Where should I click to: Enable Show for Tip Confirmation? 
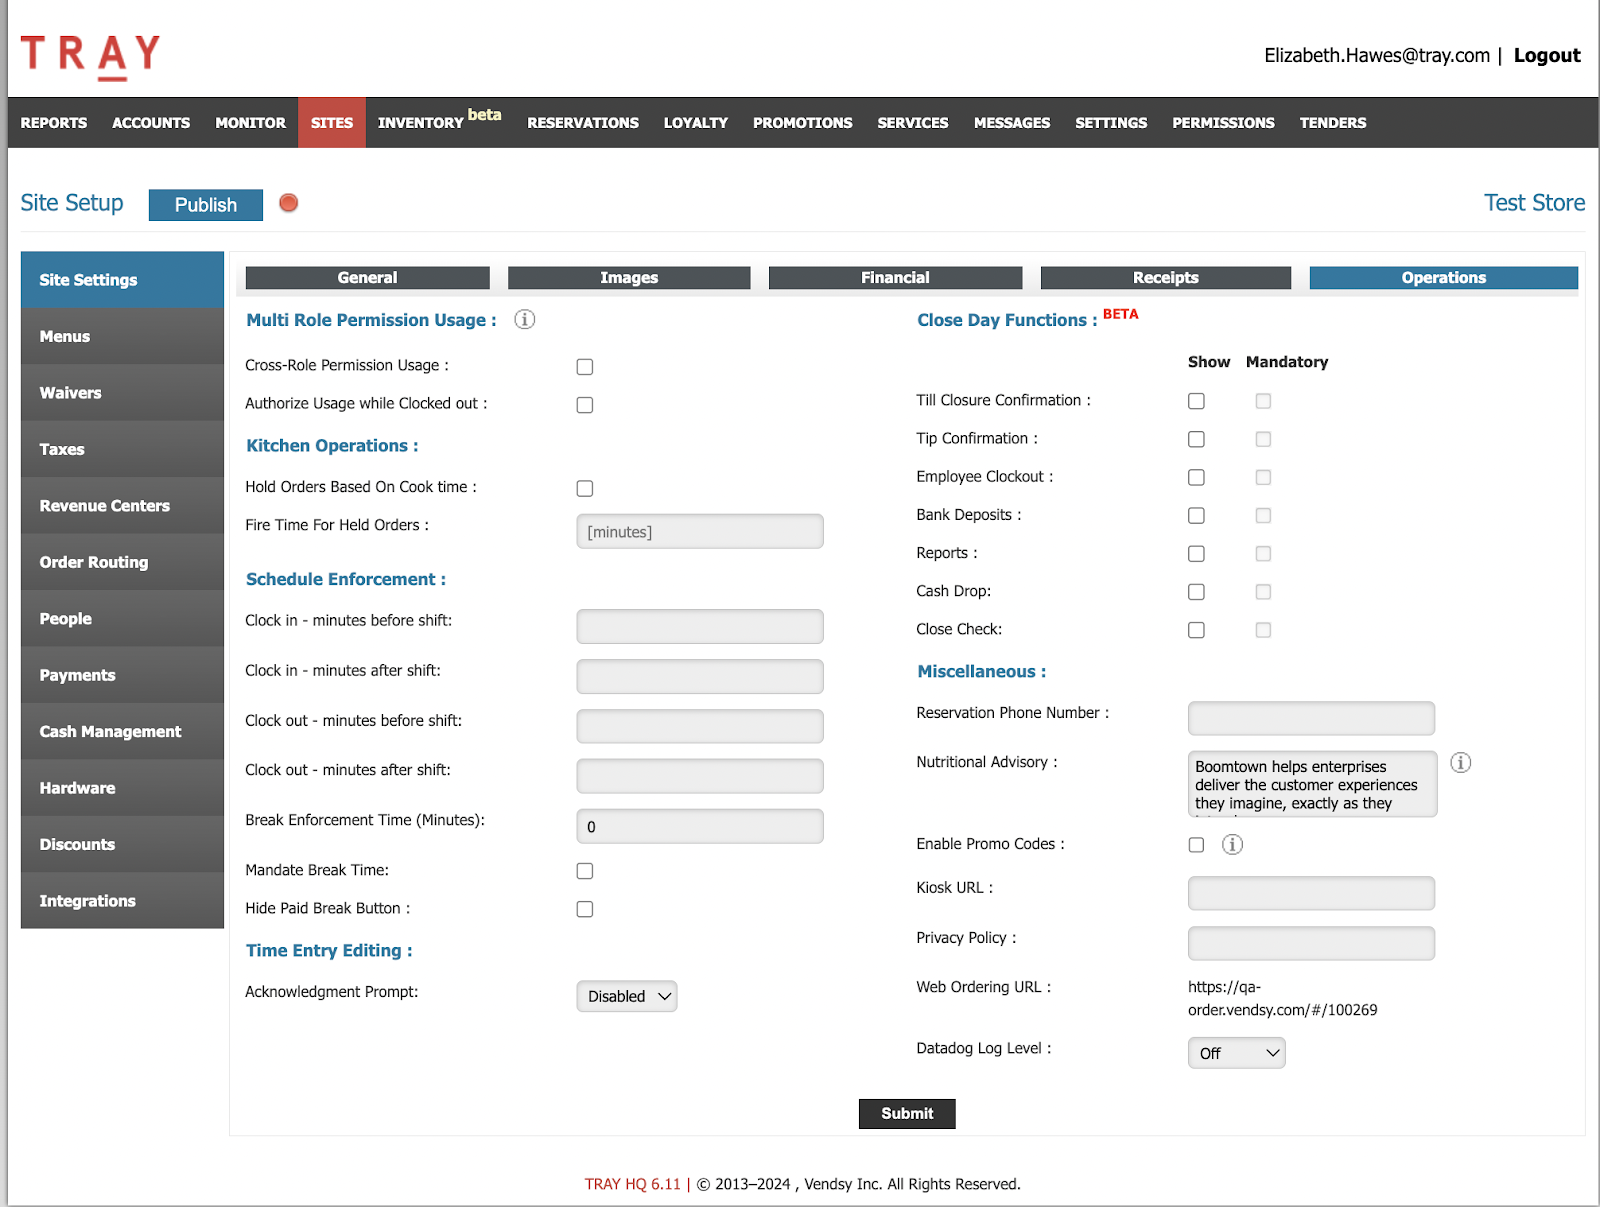1196,438
